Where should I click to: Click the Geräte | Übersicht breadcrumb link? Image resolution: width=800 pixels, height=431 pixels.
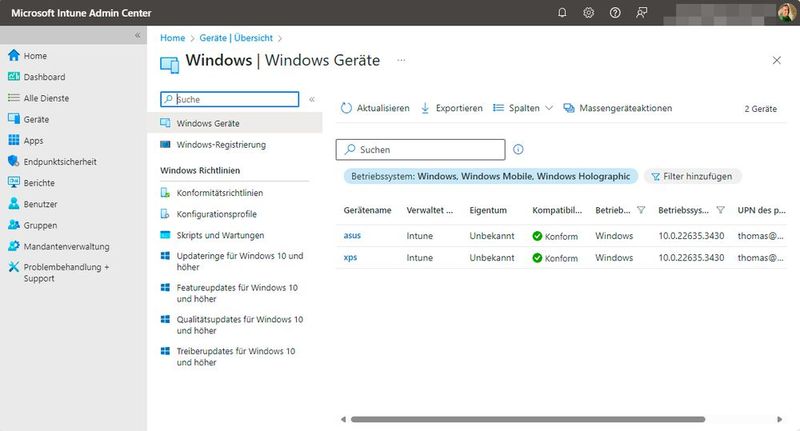[236, 38]
